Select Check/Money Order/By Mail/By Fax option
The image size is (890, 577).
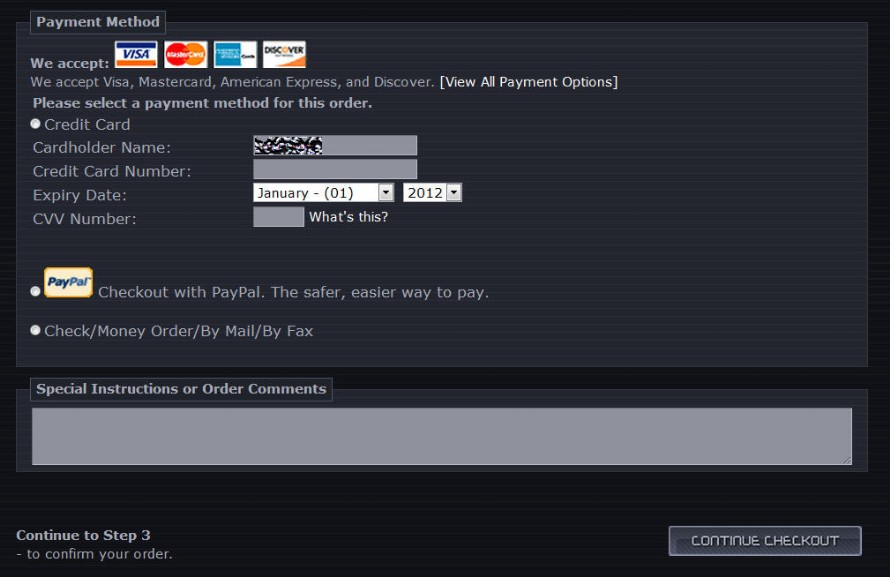click(x=35, y=330)
